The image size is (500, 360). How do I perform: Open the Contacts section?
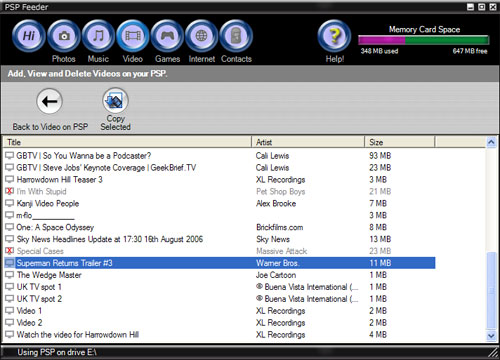[236, 36]
